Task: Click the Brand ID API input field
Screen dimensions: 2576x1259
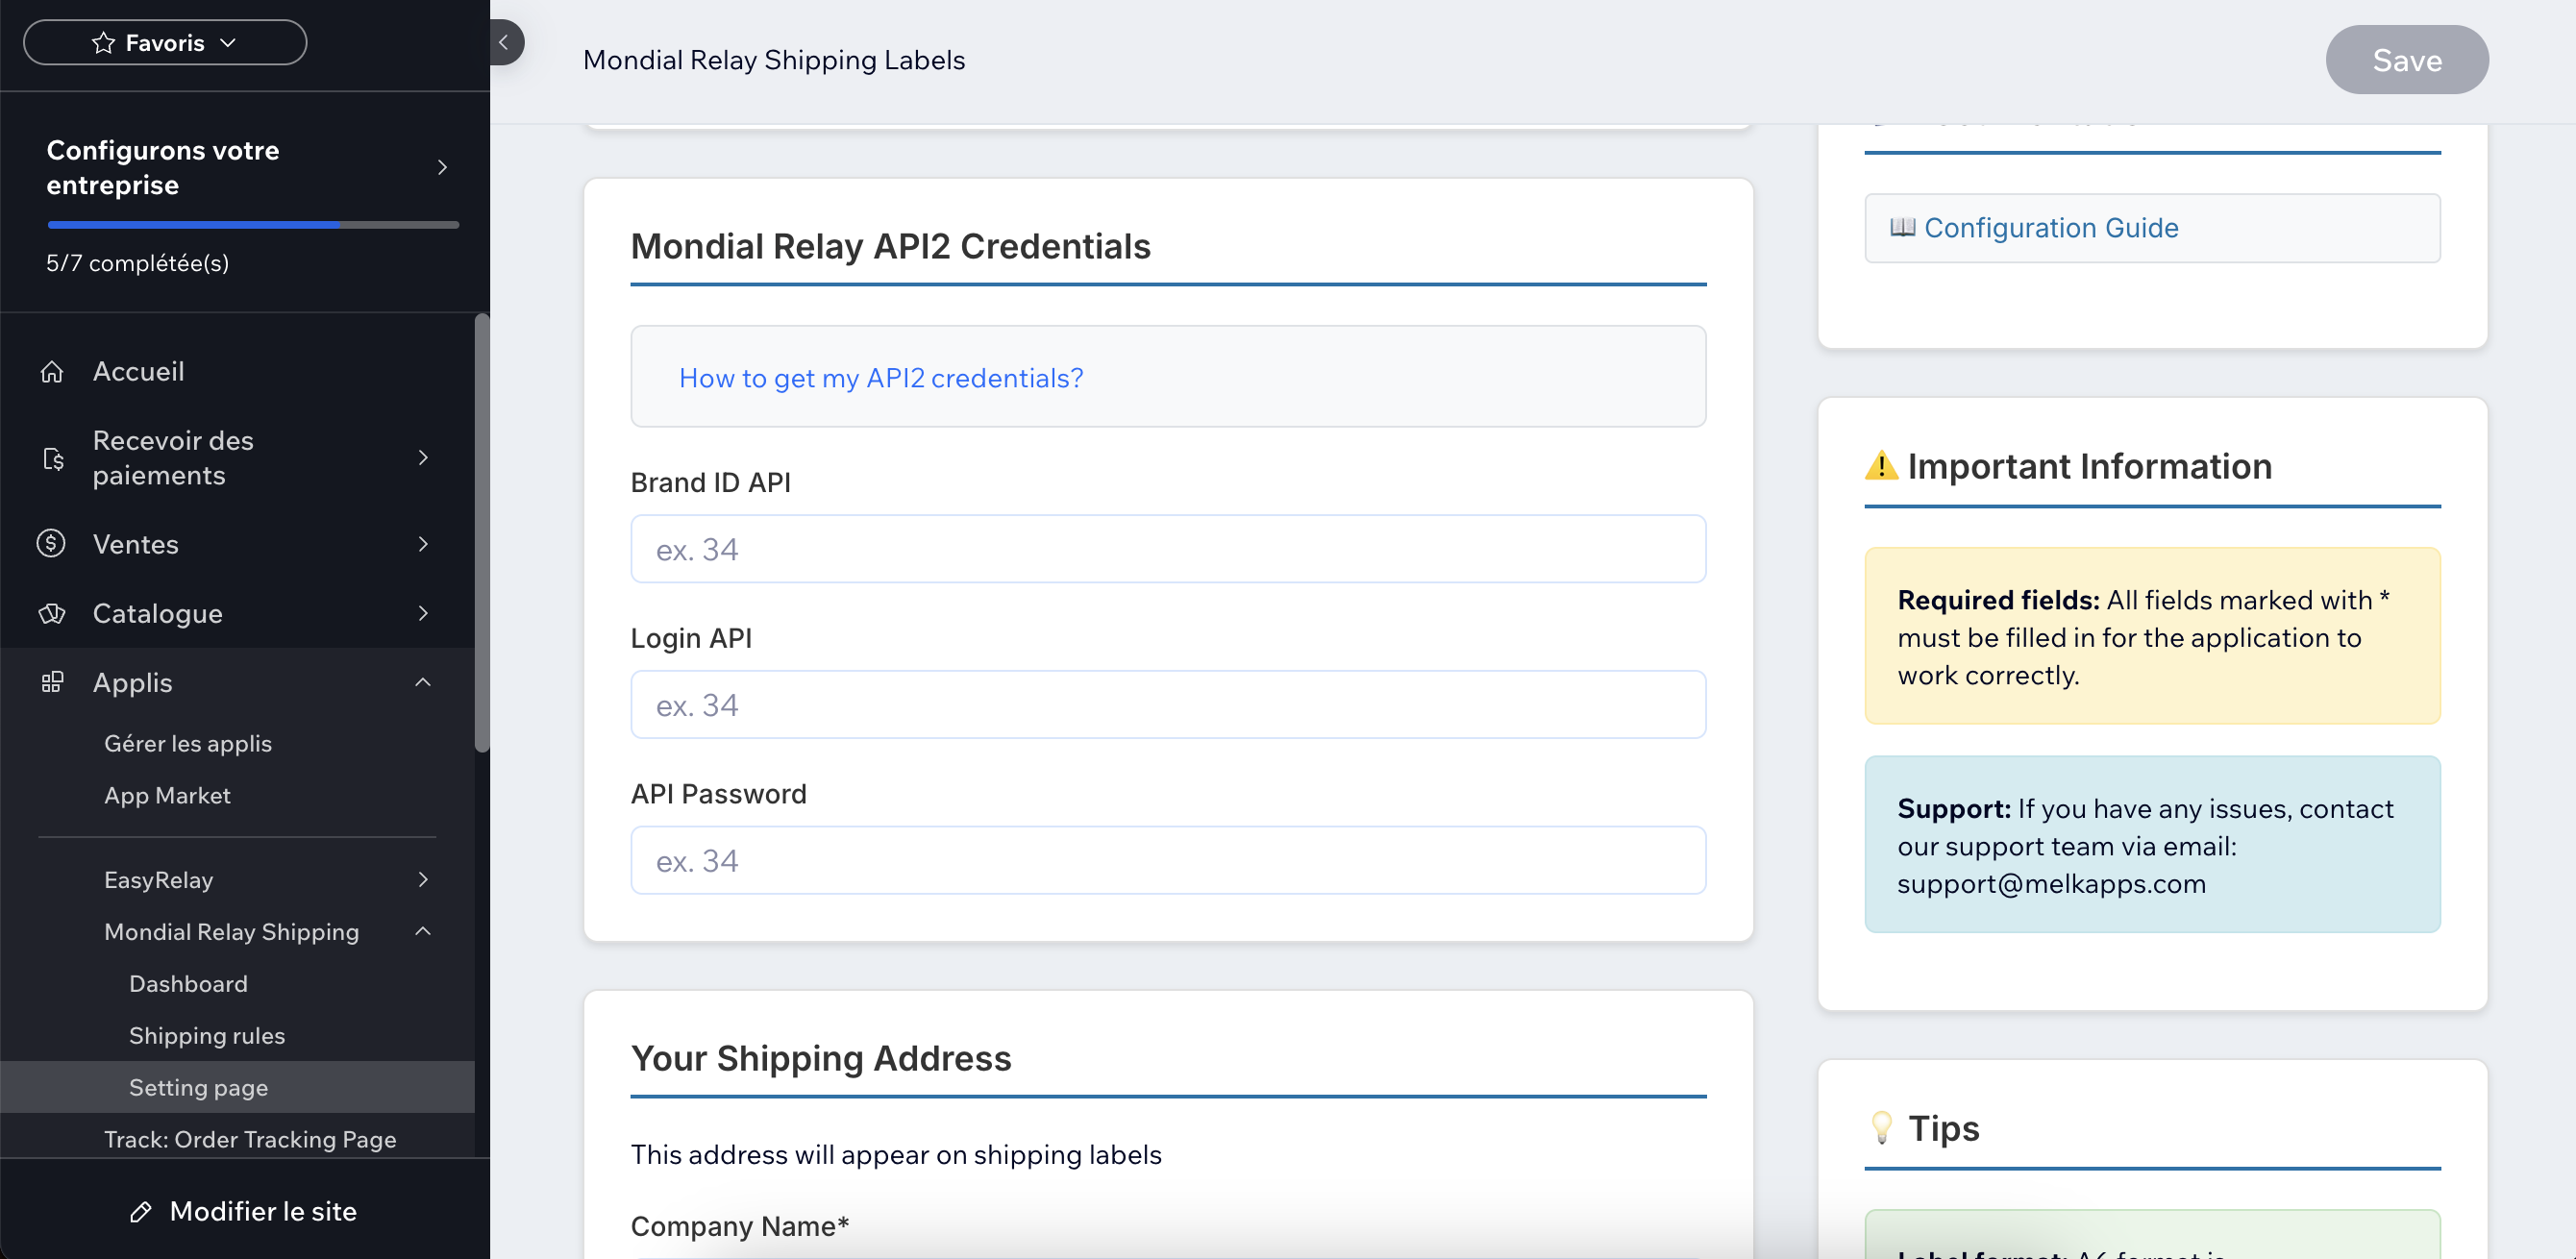Action: [x=1167, y=548]
